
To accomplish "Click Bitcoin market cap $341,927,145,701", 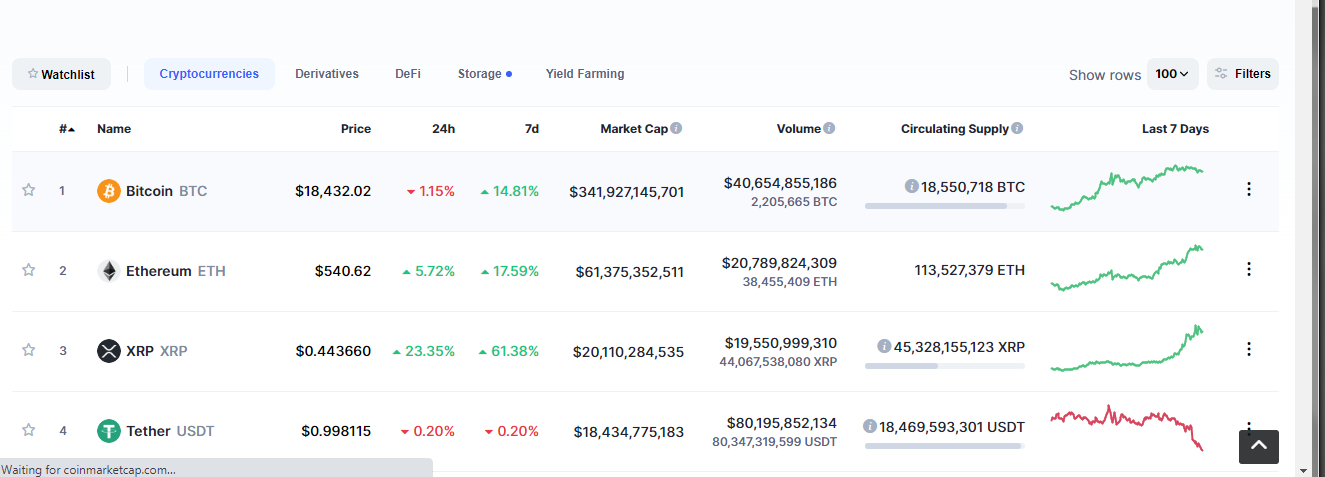I will [x=627, y=191].
